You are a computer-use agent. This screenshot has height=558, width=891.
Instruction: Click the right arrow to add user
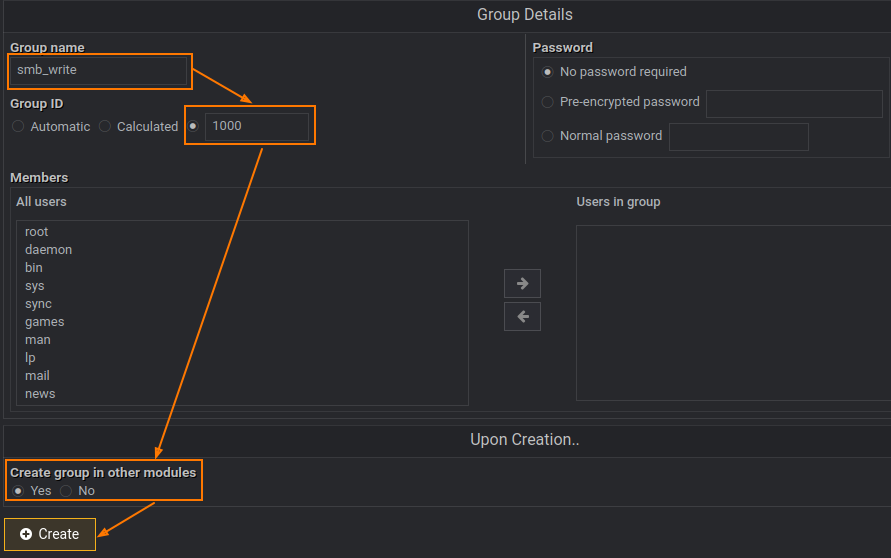522,283
